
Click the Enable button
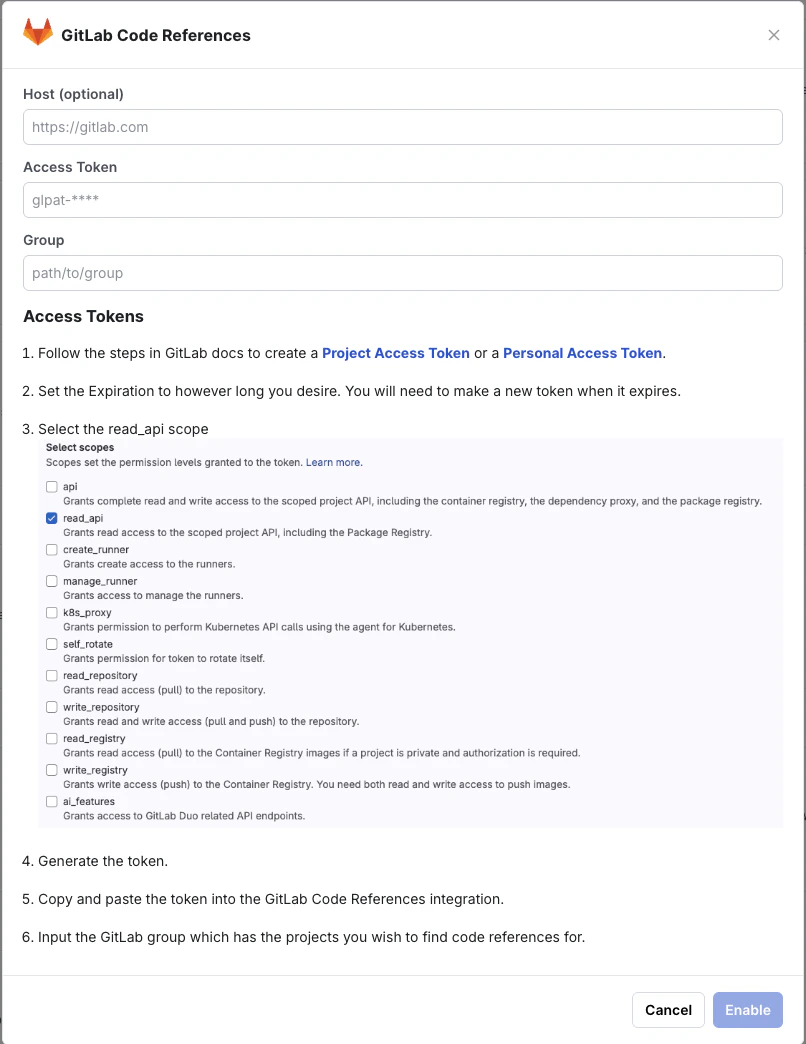(x=747, y=1010)
